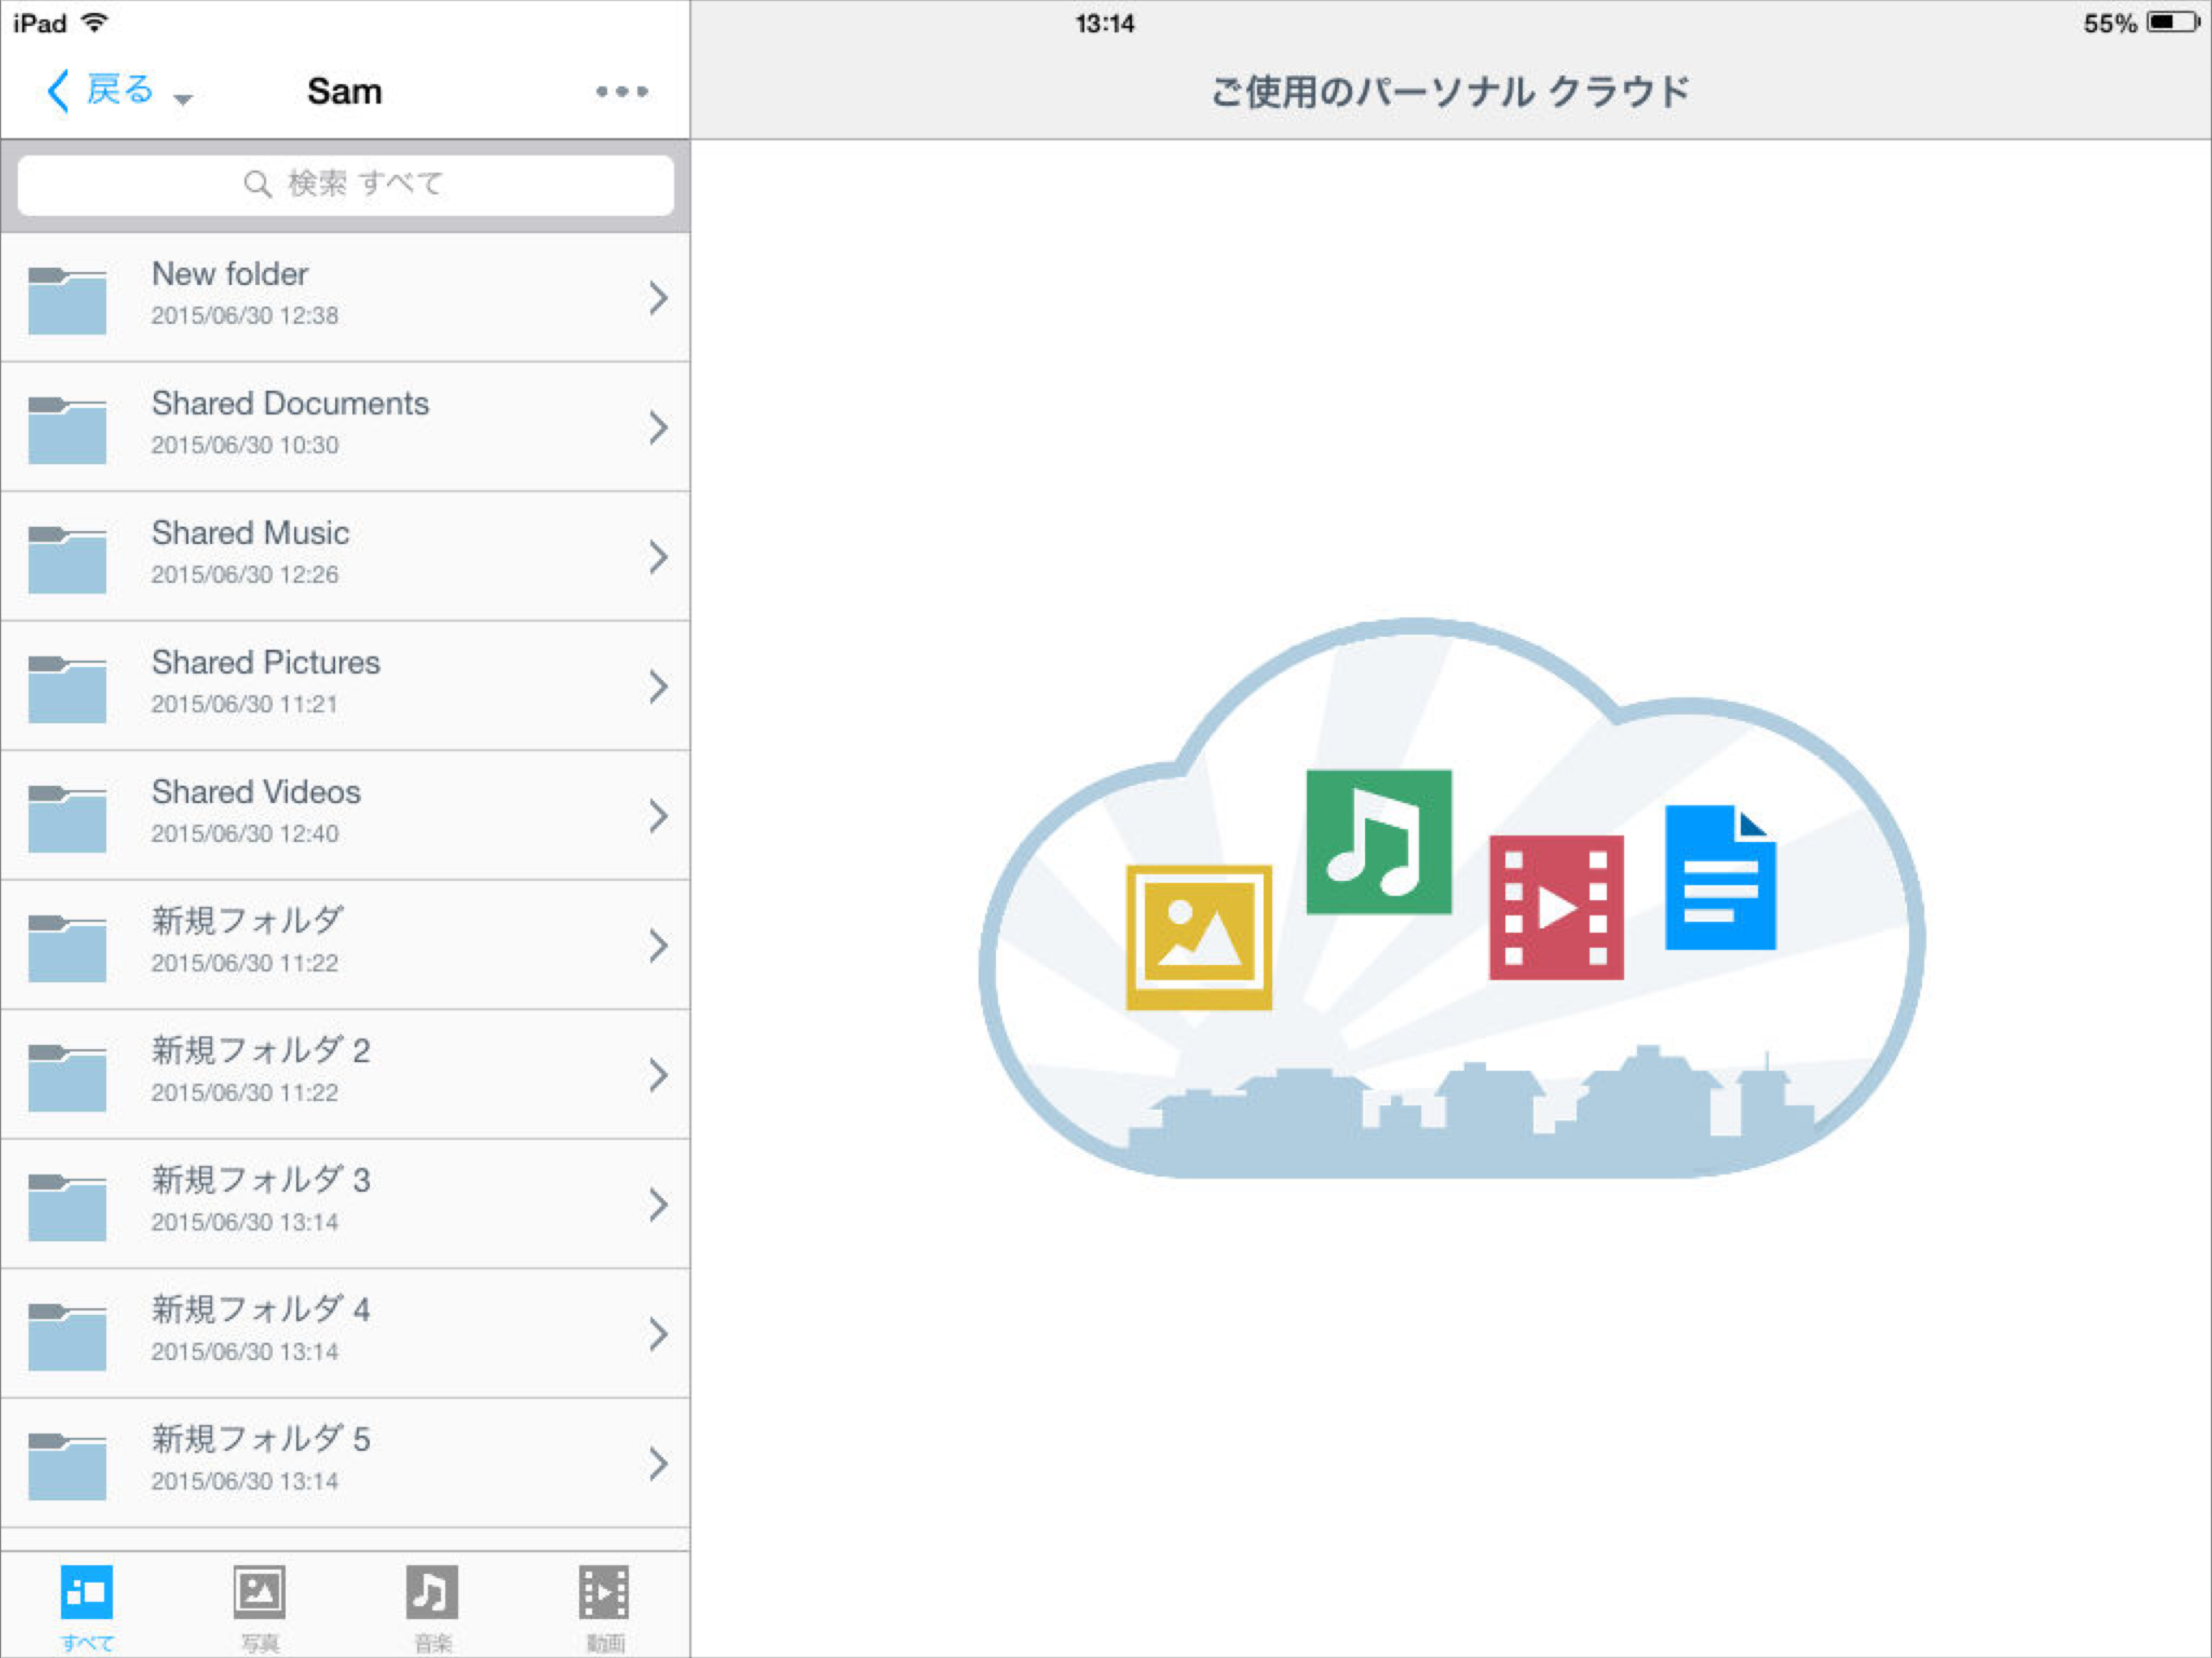Click the yellow picture icon in cloud
Screen dimensions: 2212x1658
click(1198, 937)
